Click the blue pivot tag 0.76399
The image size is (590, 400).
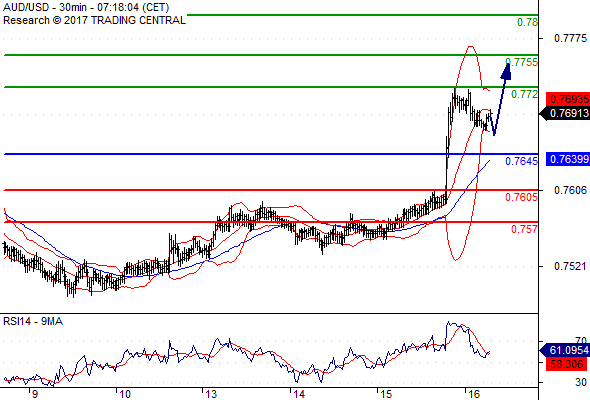click(568, 159)
